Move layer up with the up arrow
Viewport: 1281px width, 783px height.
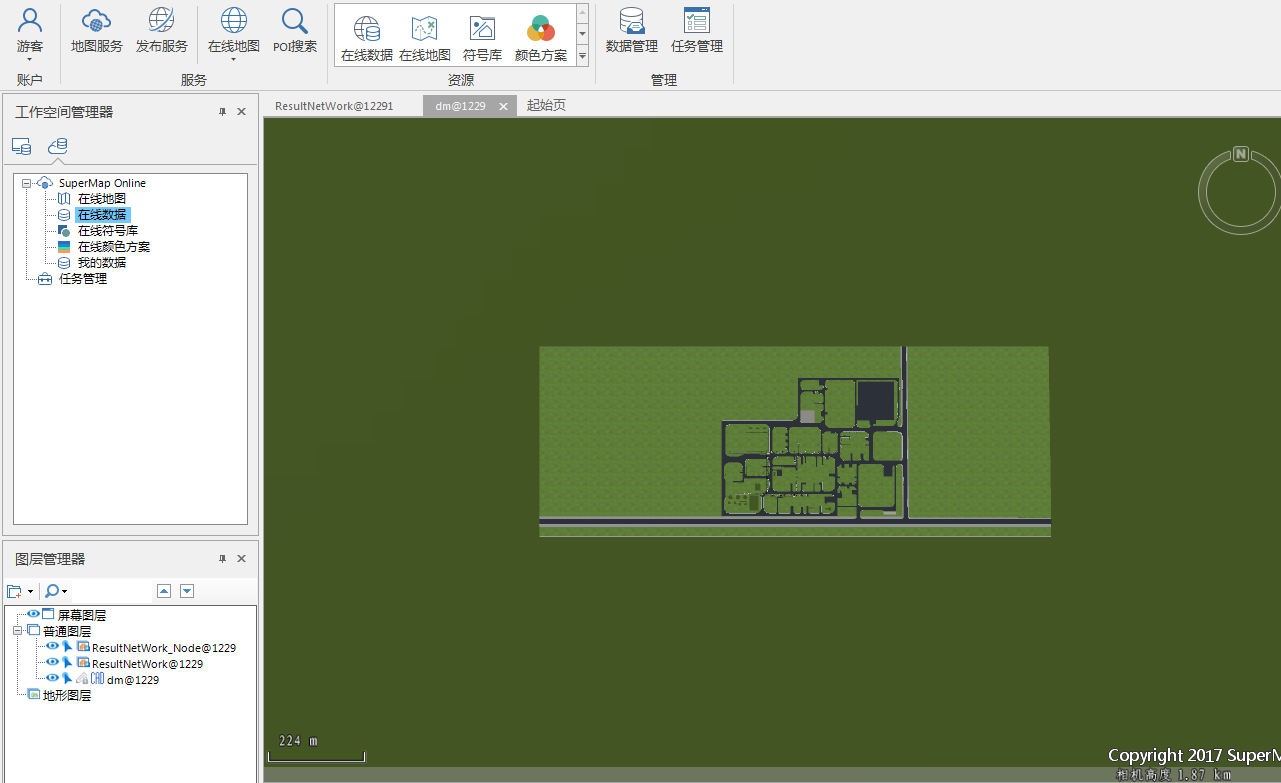coord(165,591)
